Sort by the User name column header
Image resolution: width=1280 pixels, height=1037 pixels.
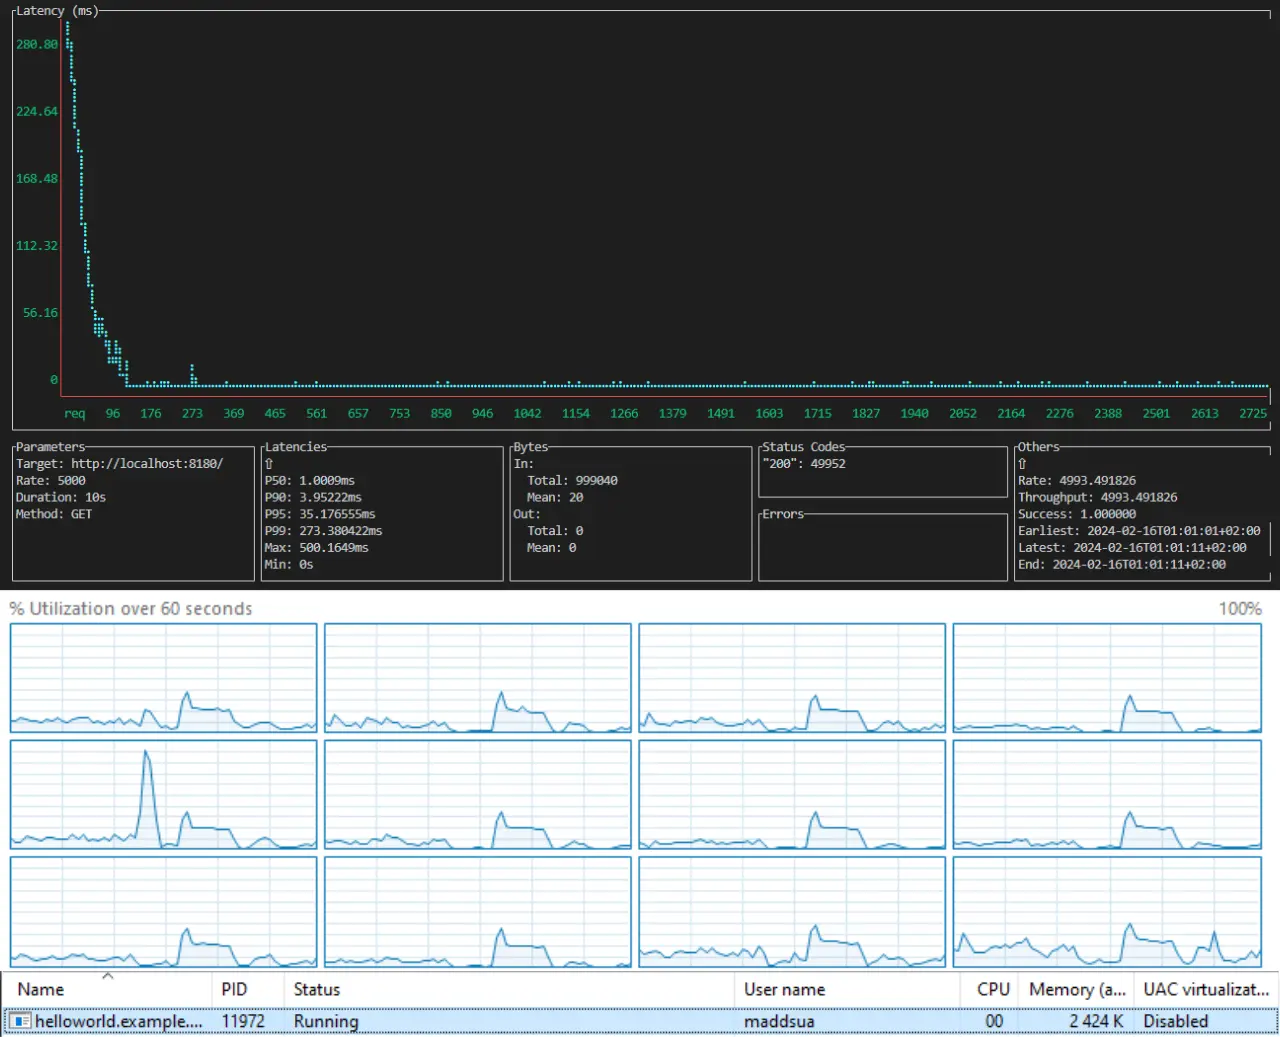[784, 989]
